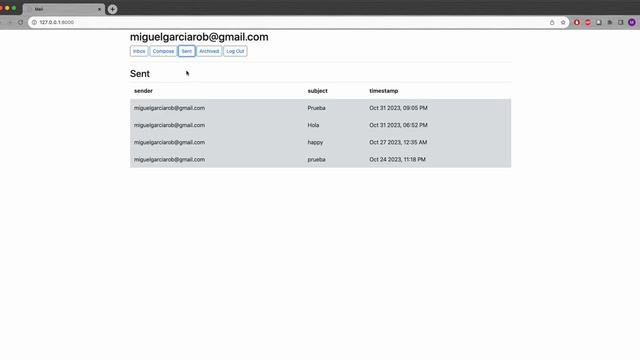Click the timestamp column header

click(x=384, y=91)
